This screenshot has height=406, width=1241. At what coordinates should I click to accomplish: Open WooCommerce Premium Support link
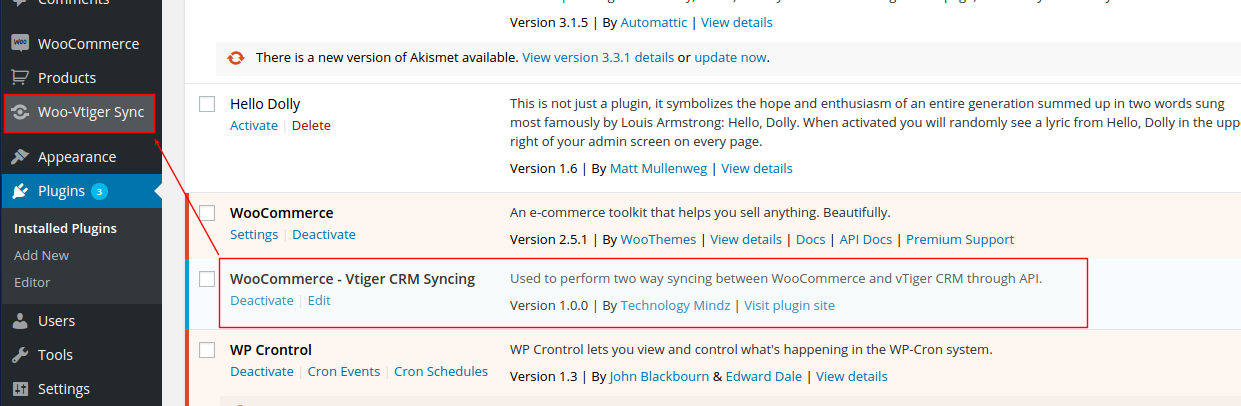click(960, 240)
